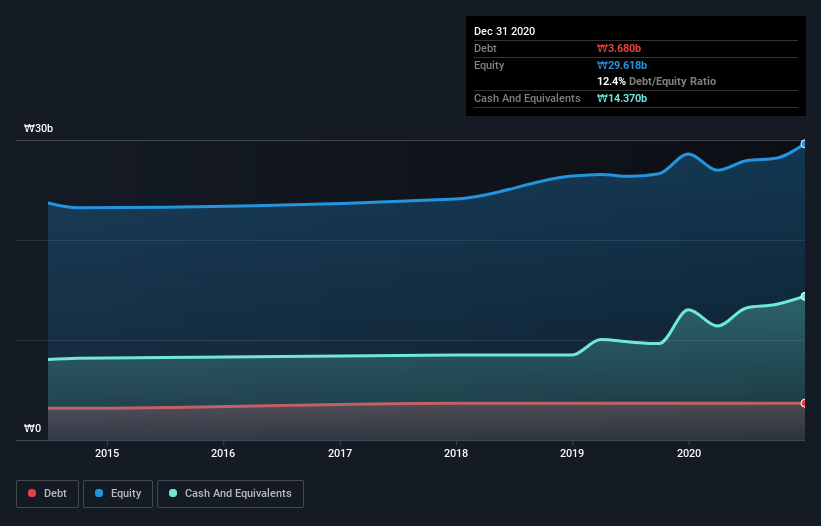Click the blue Equity legend dot
Viewport: 821px width, 526px height.
click(99, 493)
